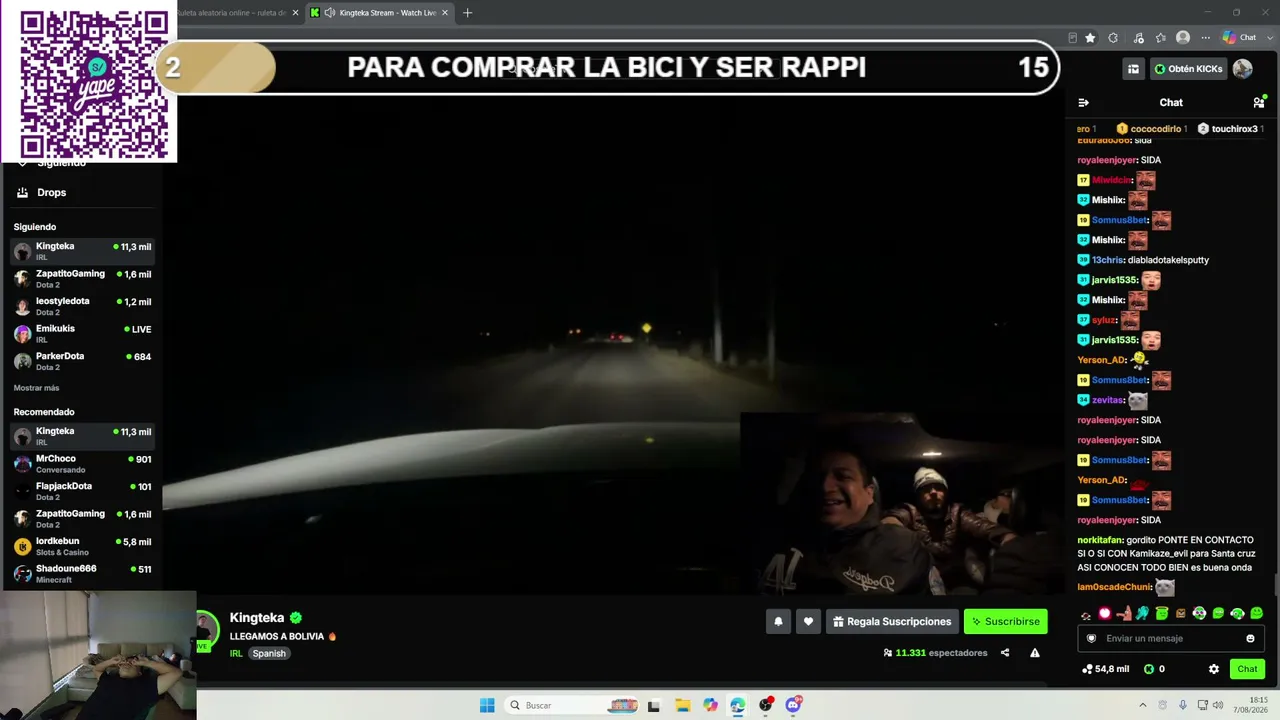Open ParkerDota channel in sidebar

click(x=82, y=361)
